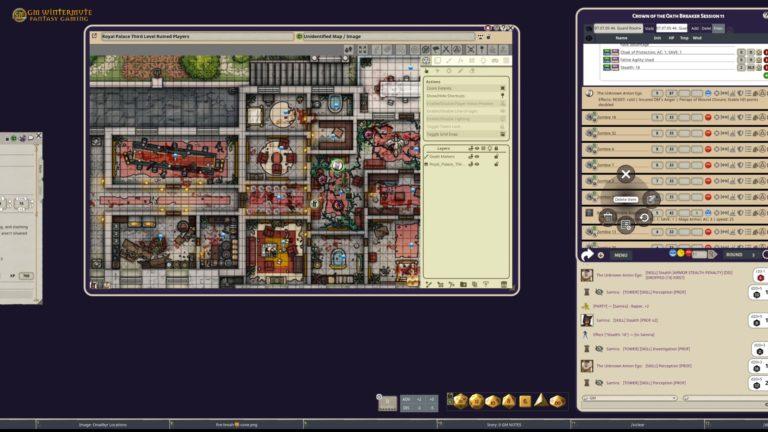Toggle Royal_Palace layer visibility eye
768x432 pixels.
point(477,165)
